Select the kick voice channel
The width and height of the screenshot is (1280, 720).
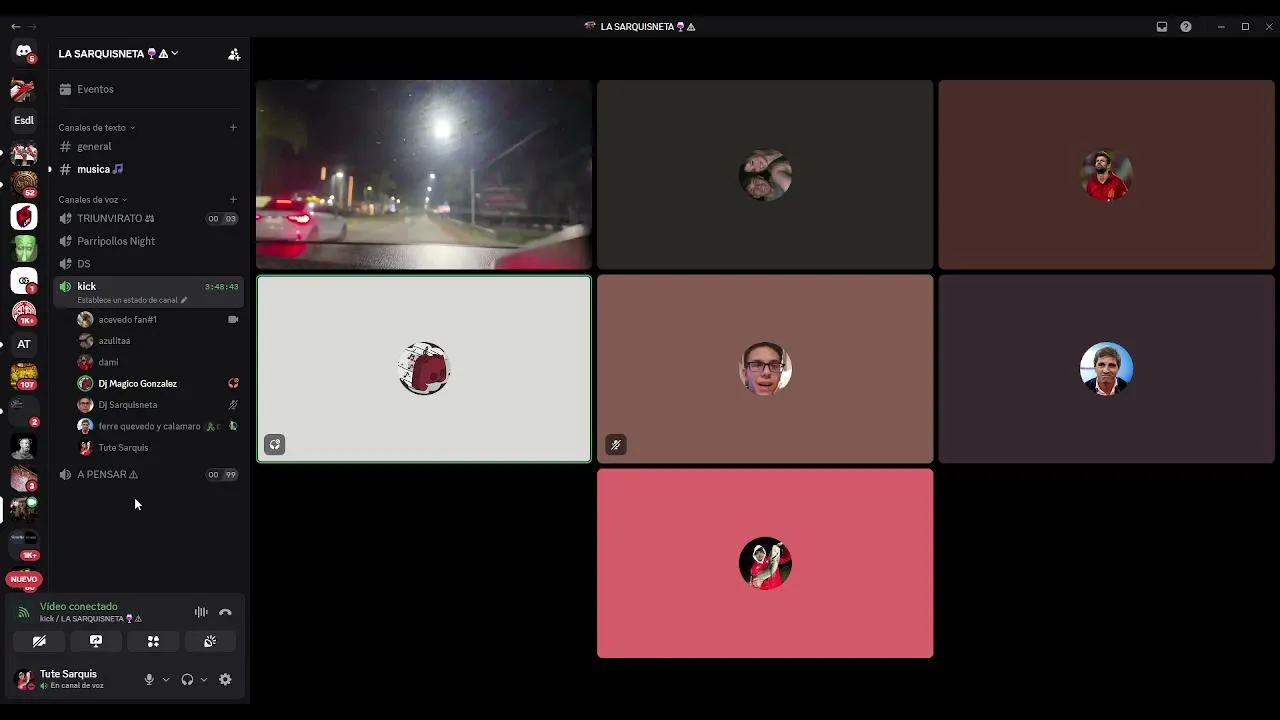149,287
